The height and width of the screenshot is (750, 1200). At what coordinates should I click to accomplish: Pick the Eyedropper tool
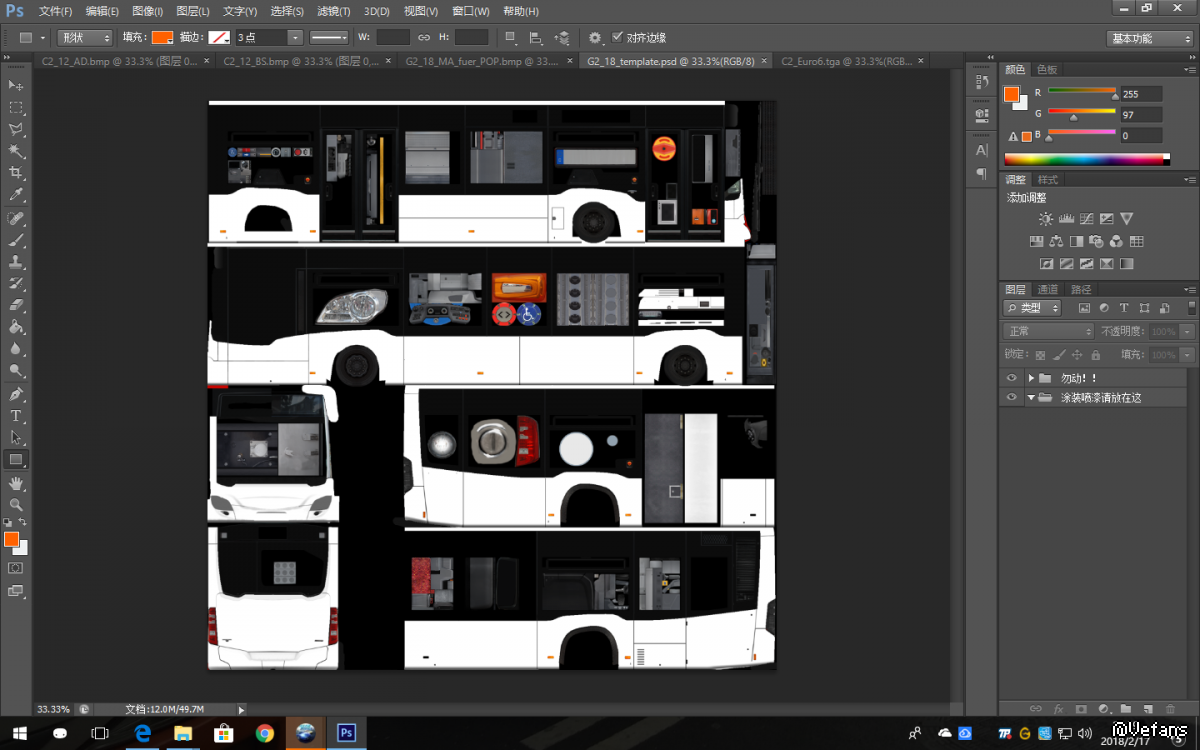pyautogui.click(x=16, y=195)
